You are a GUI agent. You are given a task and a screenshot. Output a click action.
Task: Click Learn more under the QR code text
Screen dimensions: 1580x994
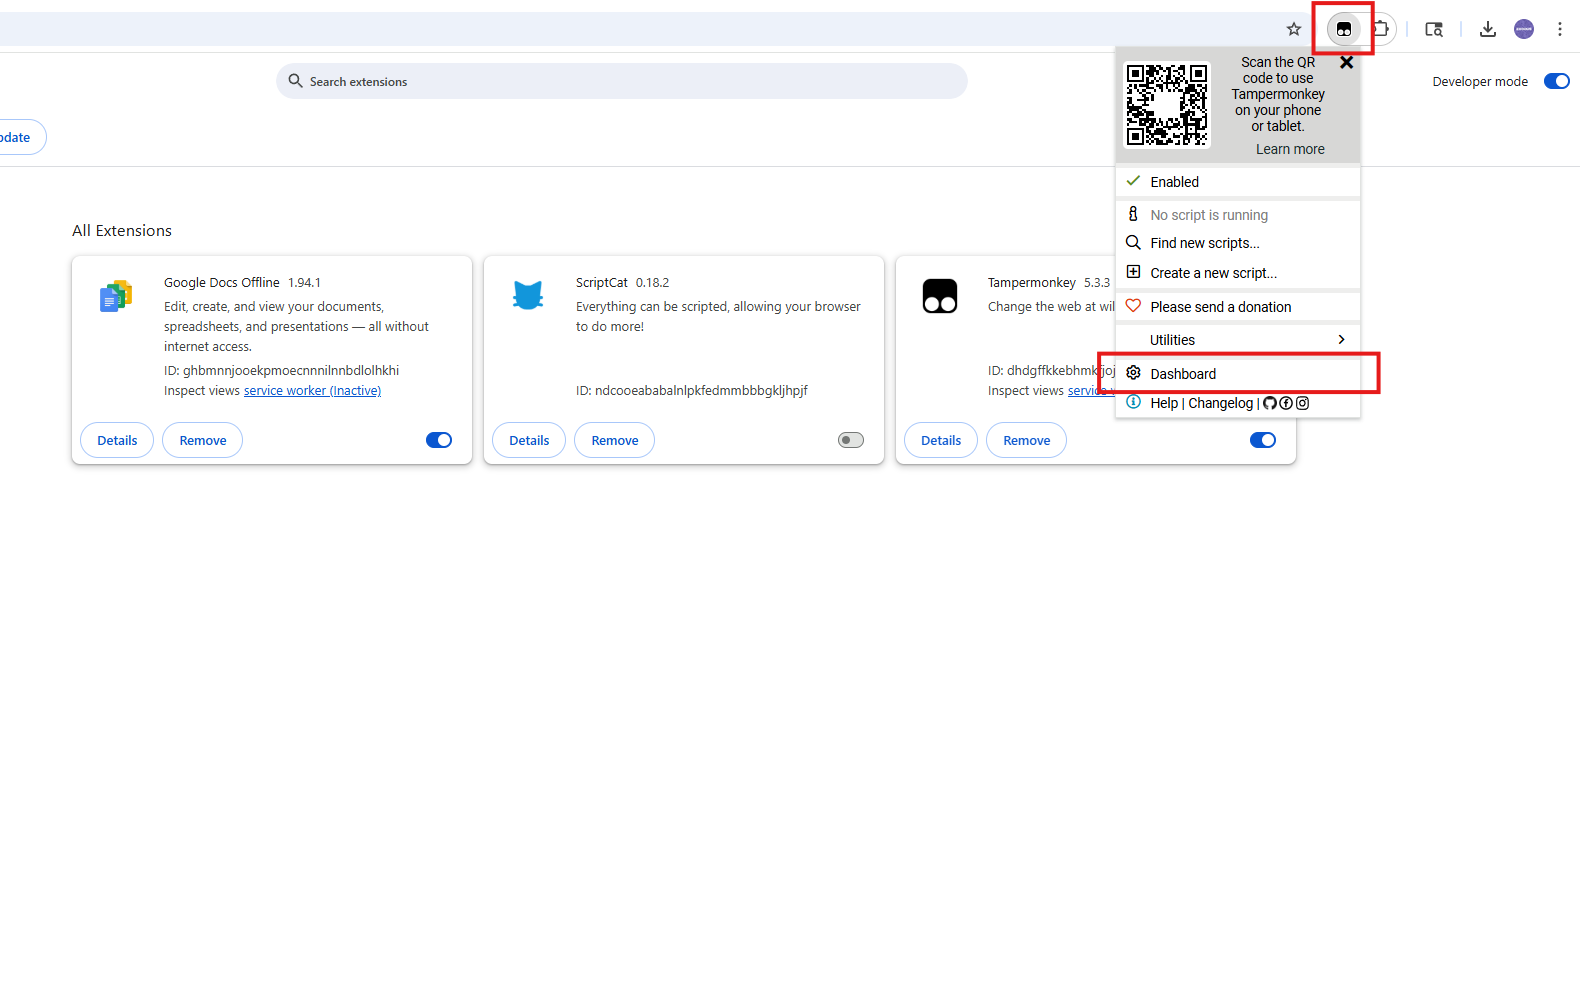(x=1290, y=149)
